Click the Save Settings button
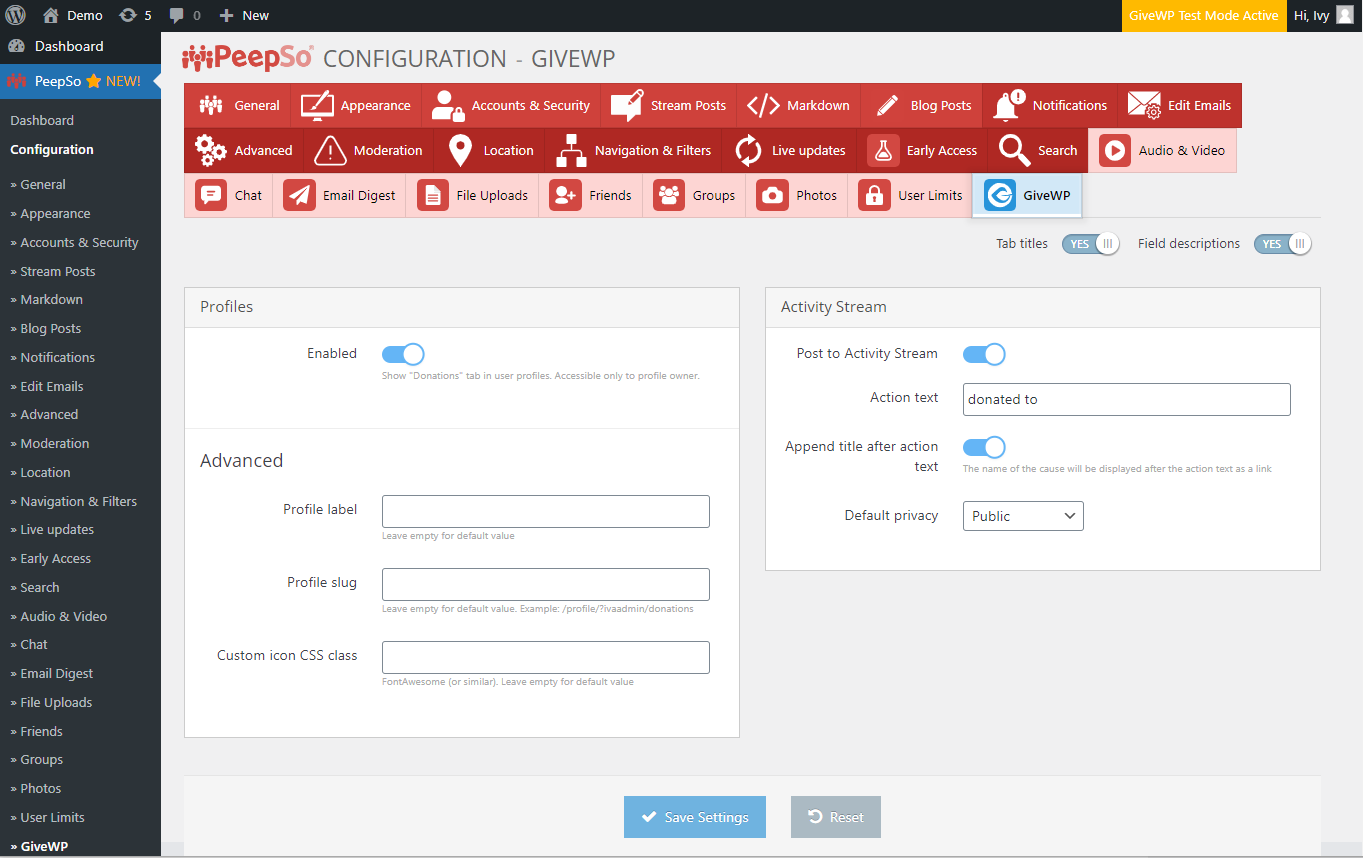 (695, 817)
